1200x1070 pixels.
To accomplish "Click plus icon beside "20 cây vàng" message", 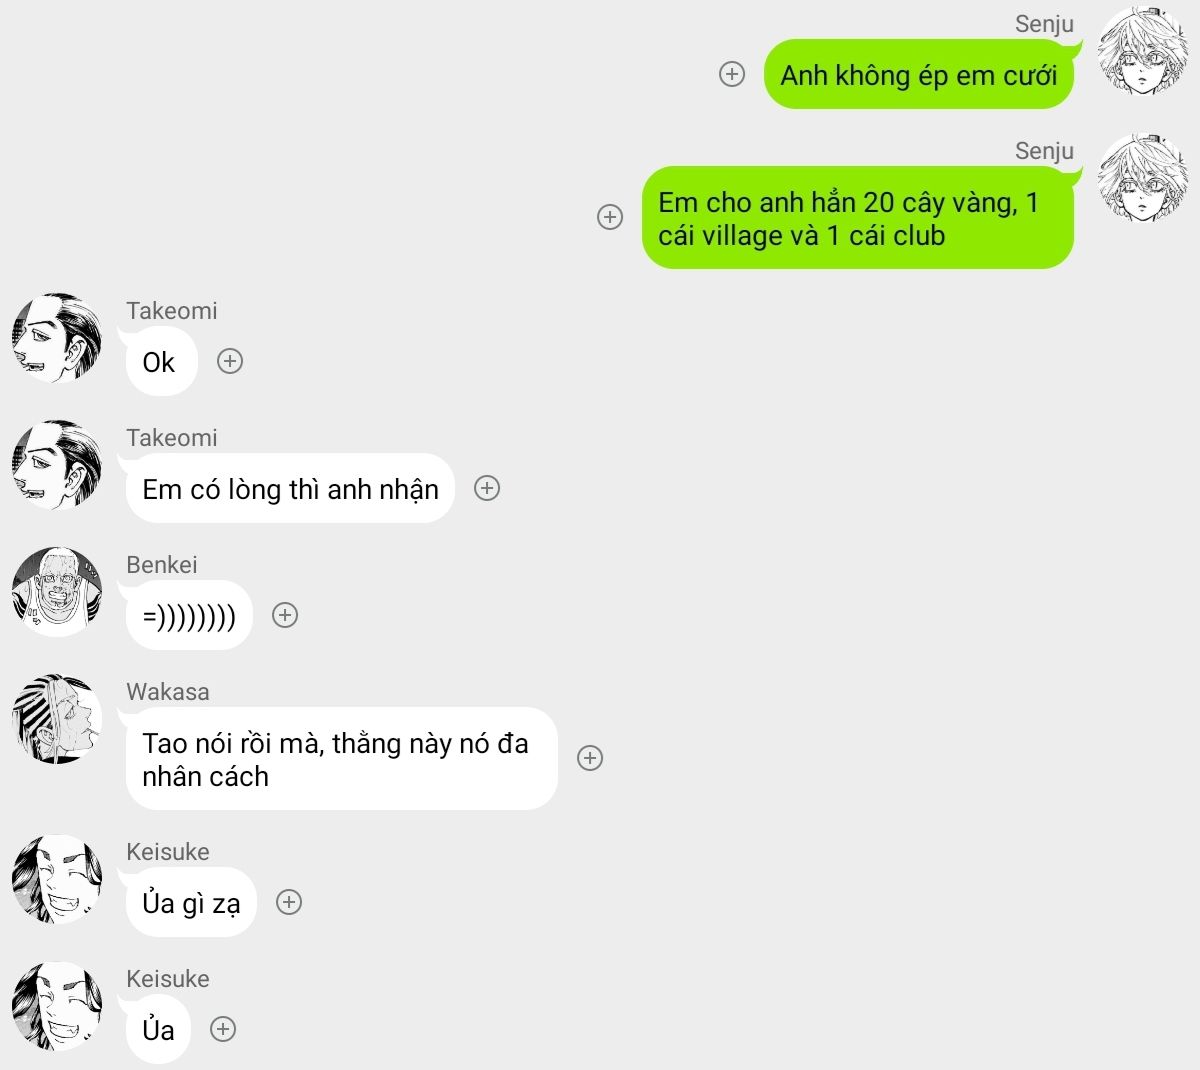I will point(610,217).
